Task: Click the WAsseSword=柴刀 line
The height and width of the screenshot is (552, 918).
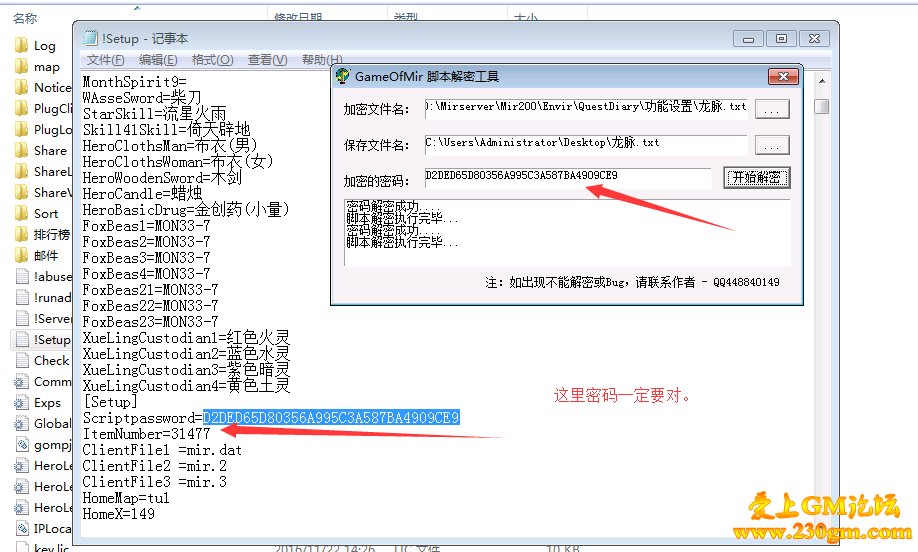Action: point(142,98)
